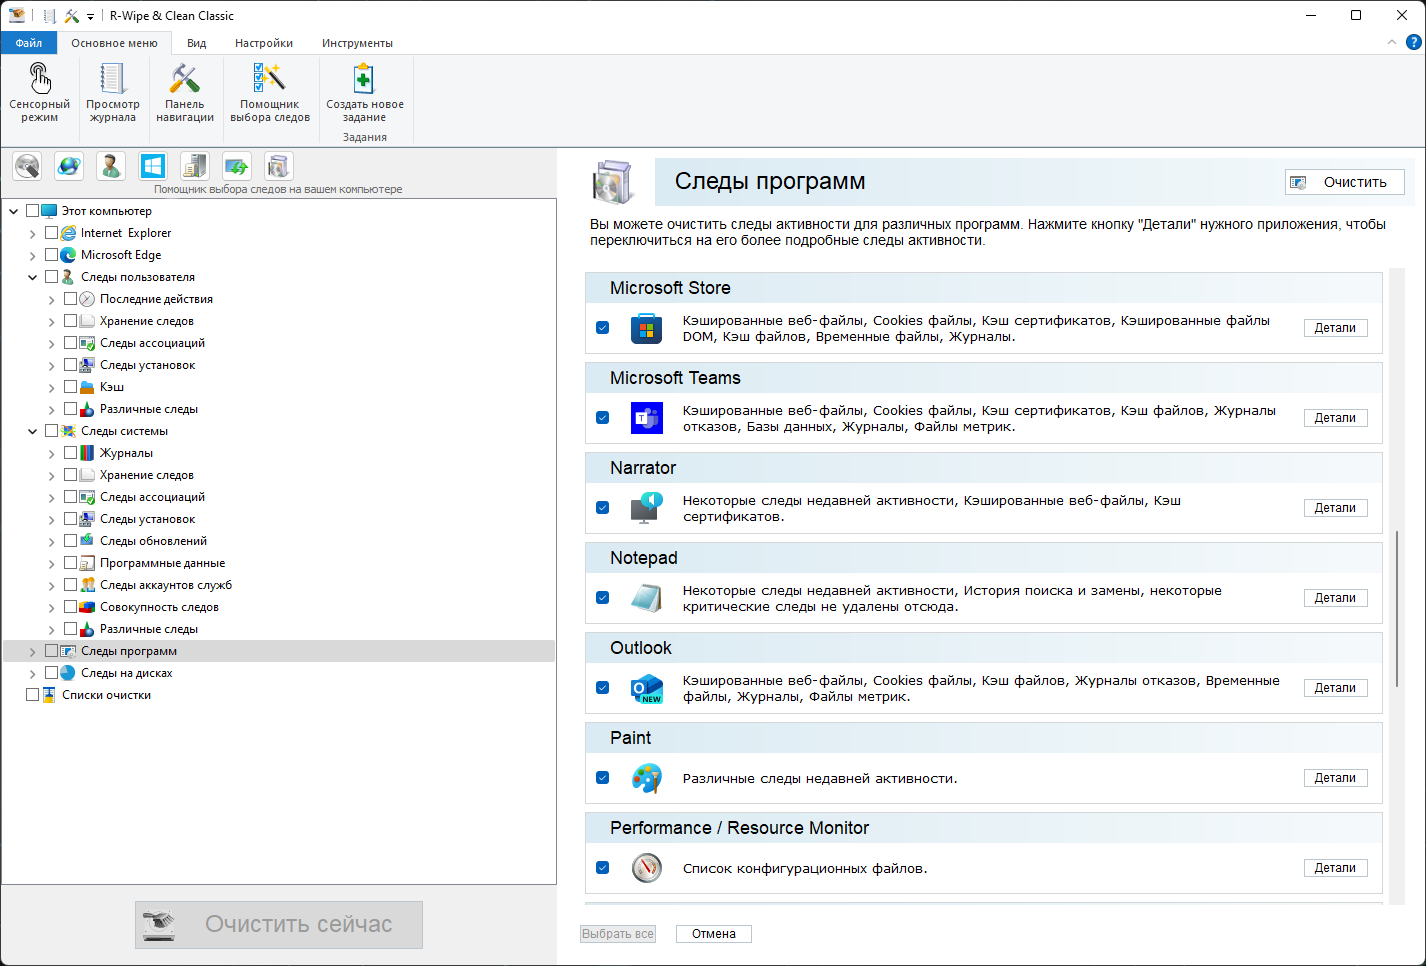Viewport: 1426px width, 966px height.
Task: Click the Paint palette icon
Action: [x=647, y=778]
